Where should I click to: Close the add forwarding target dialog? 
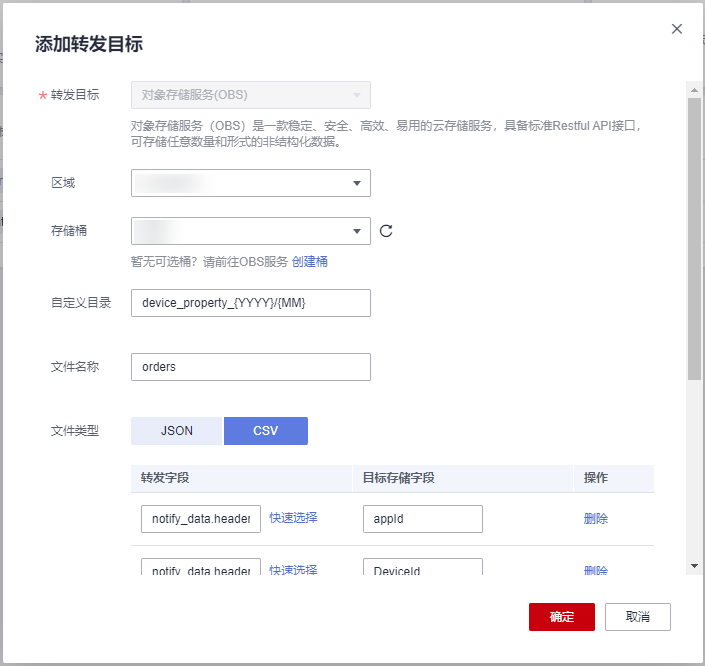tap(677, 29)
